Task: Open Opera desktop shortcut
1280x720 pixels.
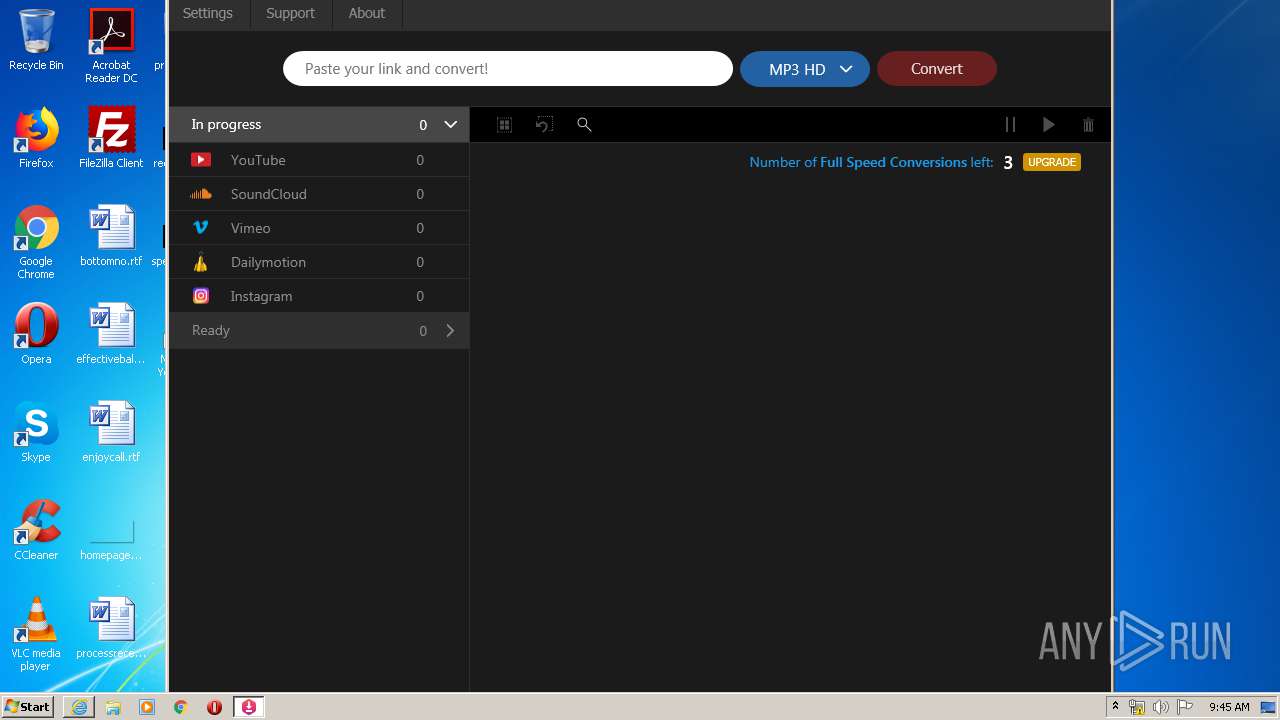Action: 36,334
